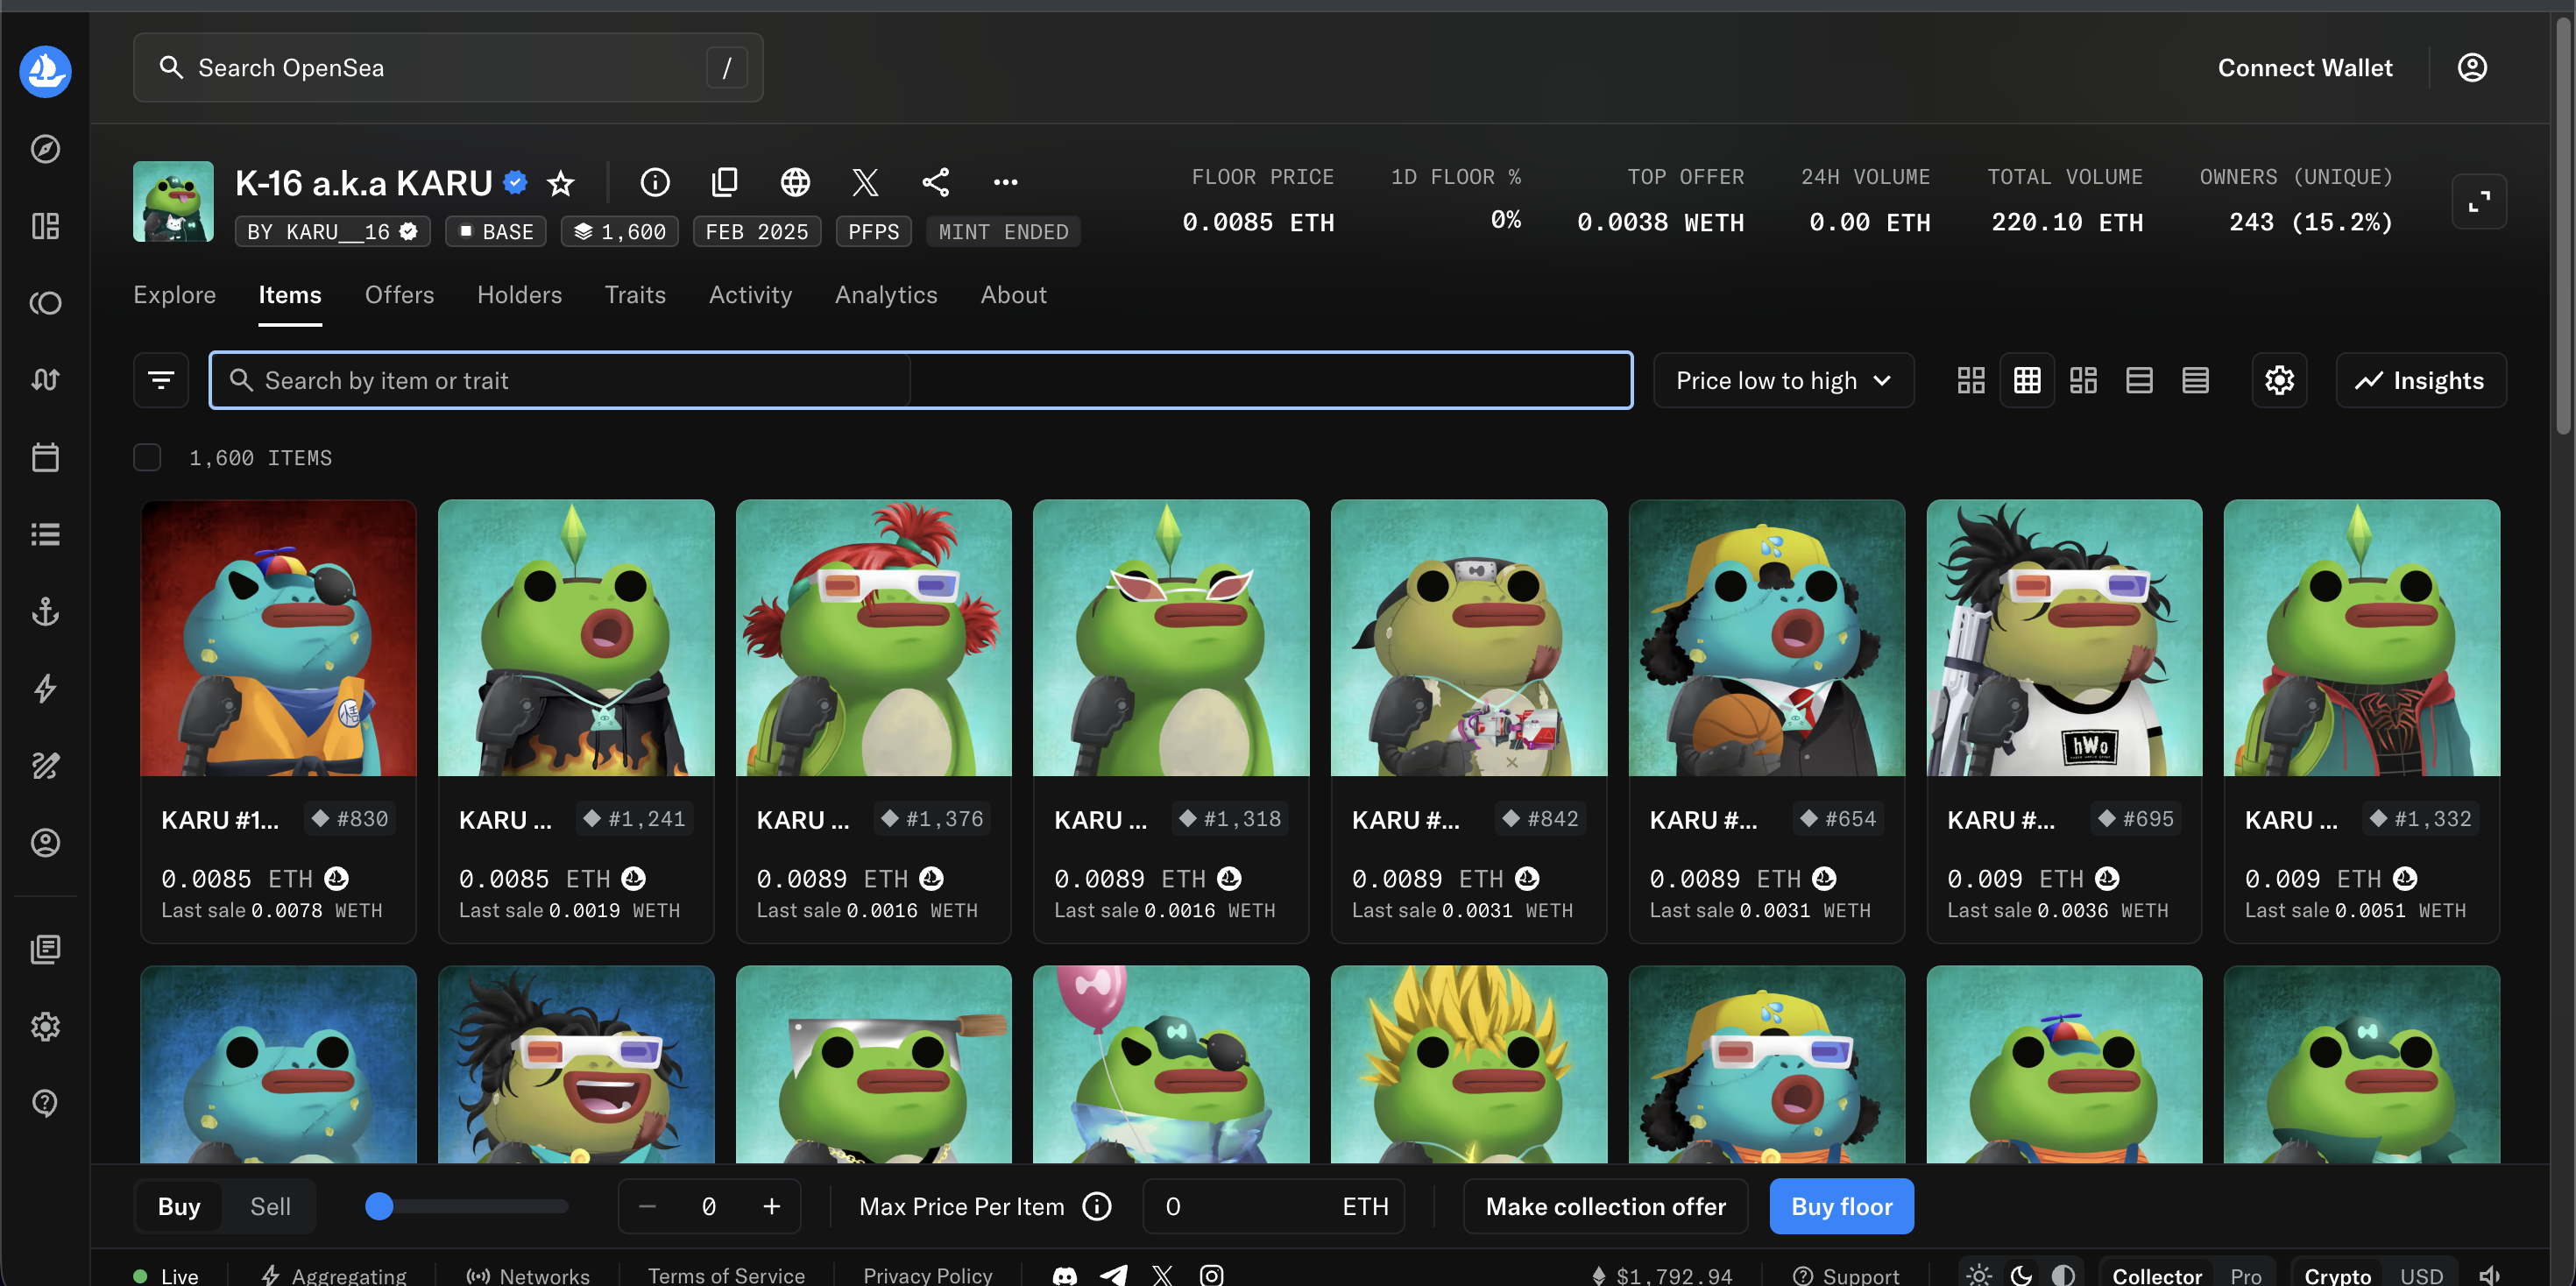Click the Search OpenSea field
The image size is (2576, 1286).
pyautogui.click(x=448, y=67)
